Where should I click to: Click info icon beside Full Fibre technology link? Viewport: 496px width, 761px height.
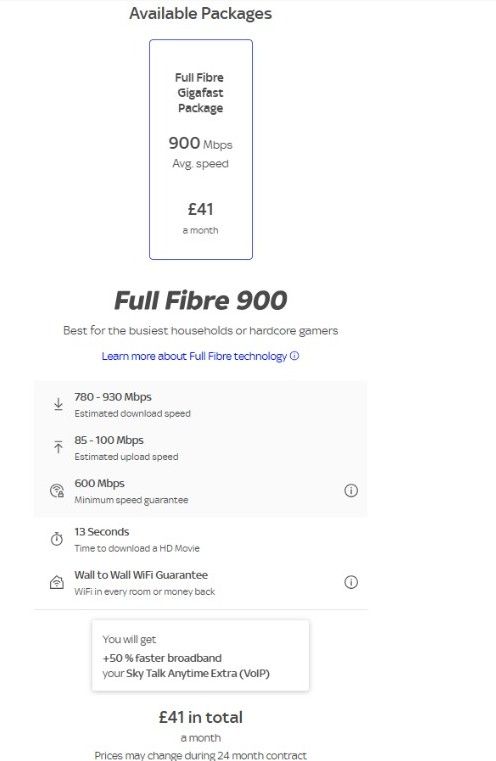(295, 356)
